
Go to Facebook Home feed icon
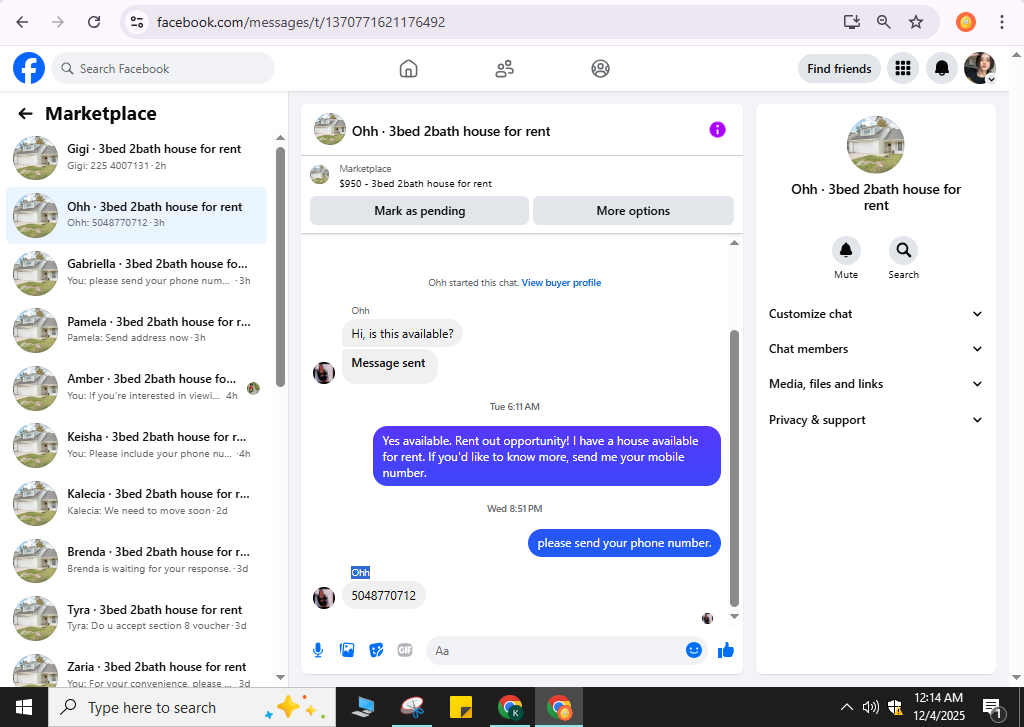click(x=408, y=69)
